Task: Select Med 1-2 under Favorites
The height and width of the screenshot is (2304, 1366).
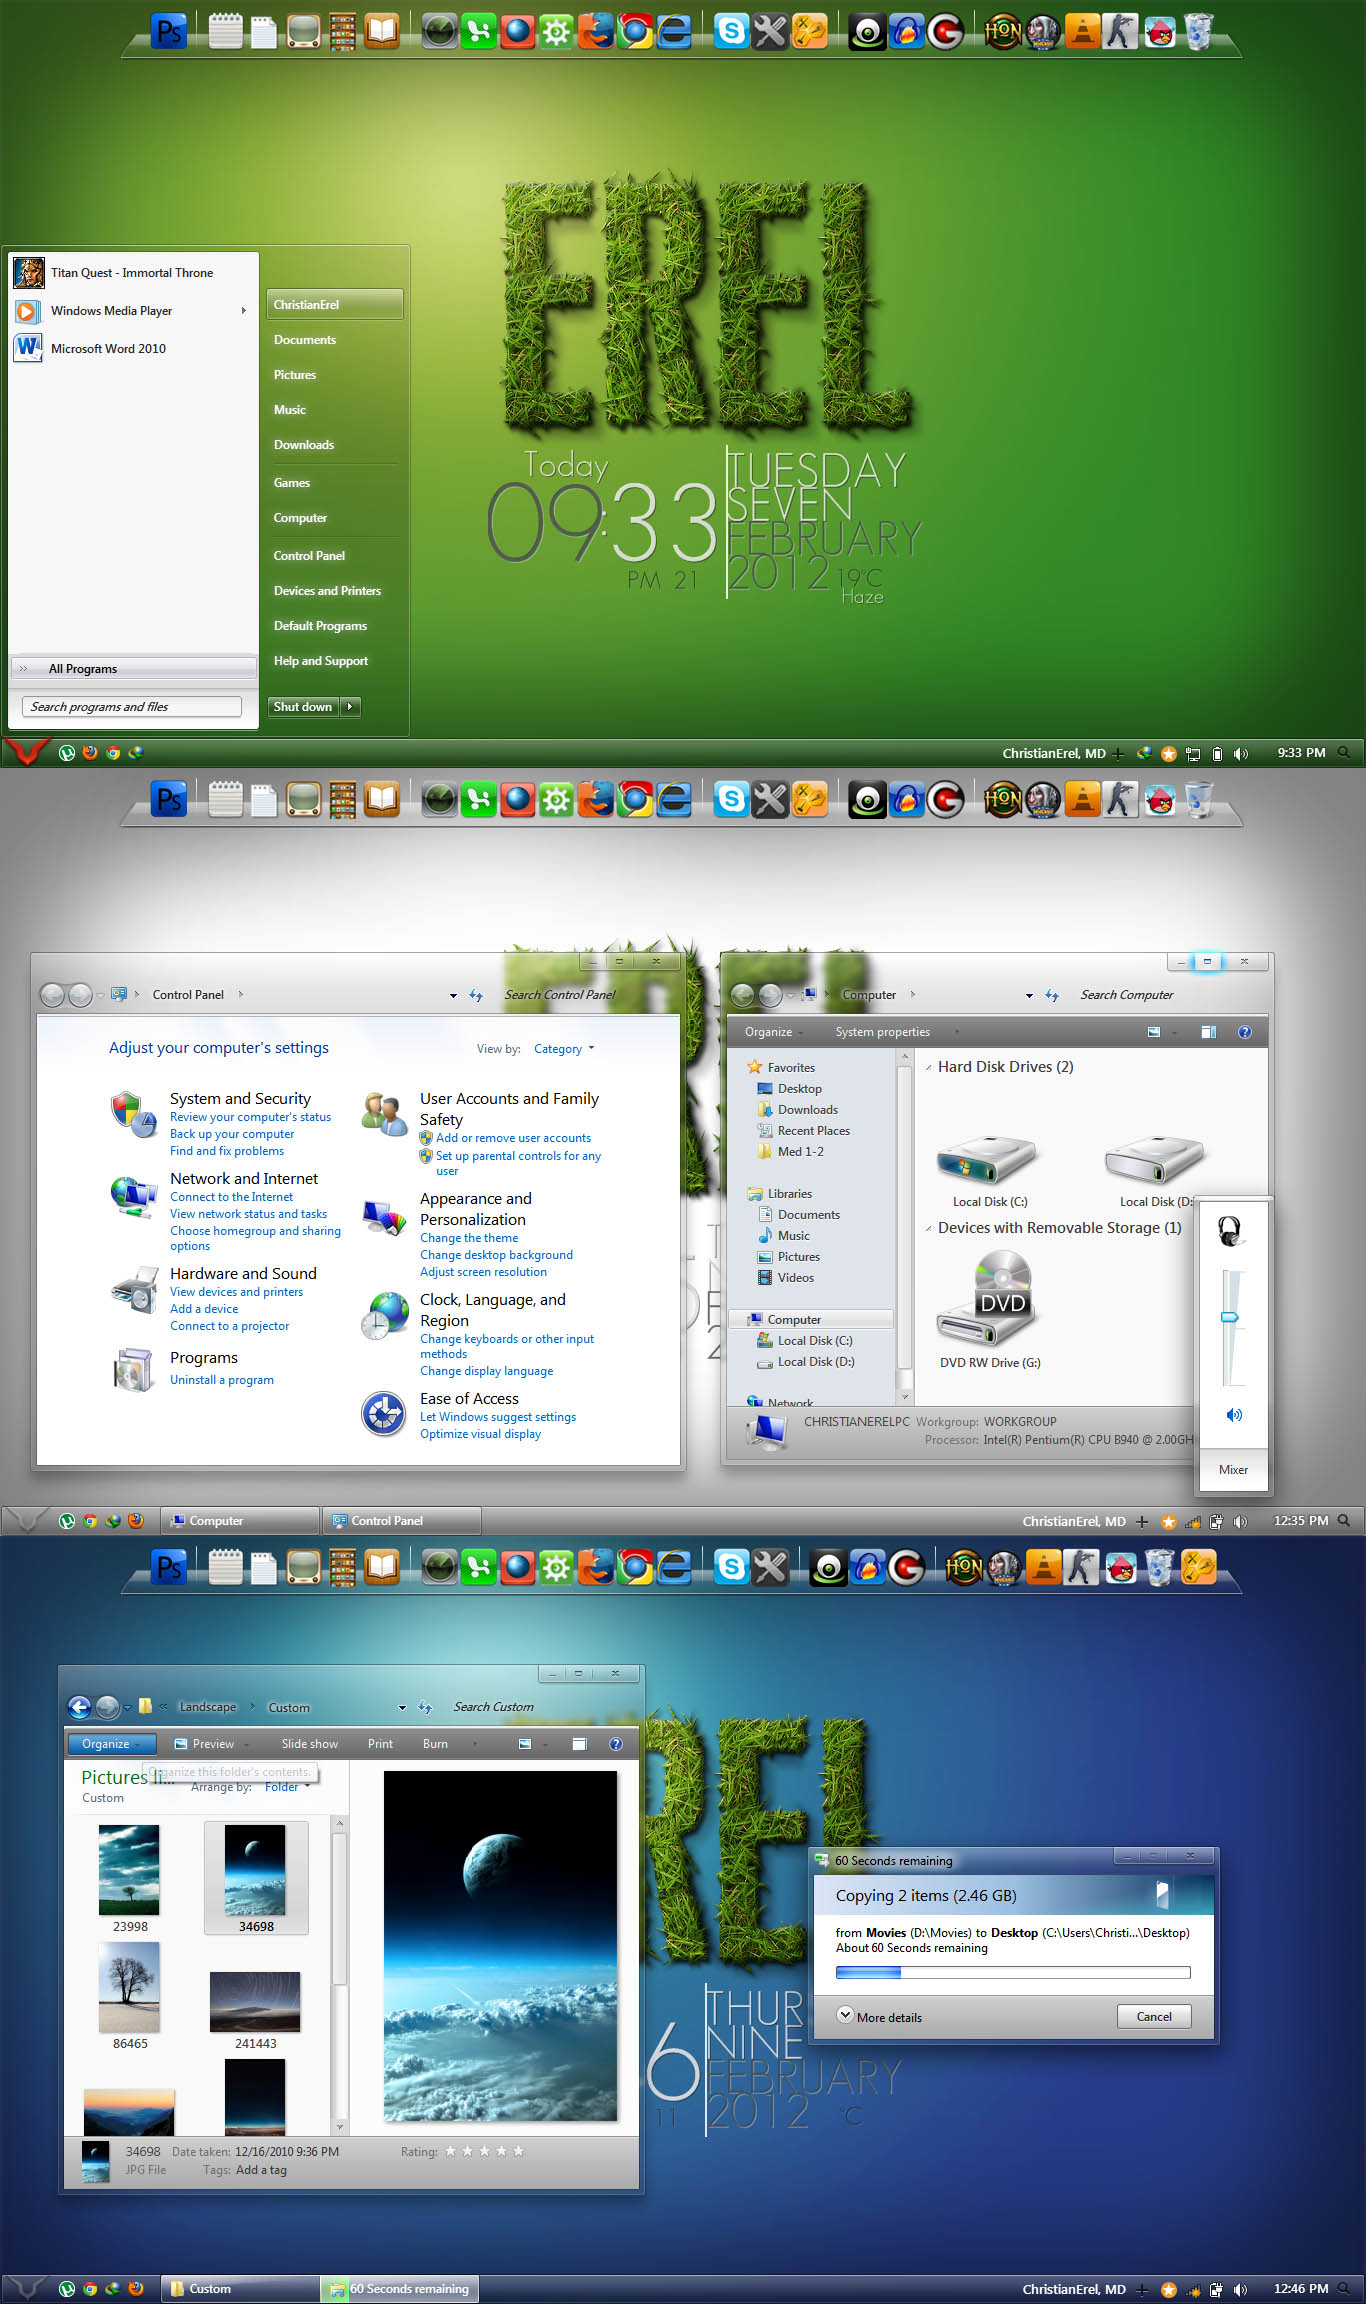Action: 801,1152
